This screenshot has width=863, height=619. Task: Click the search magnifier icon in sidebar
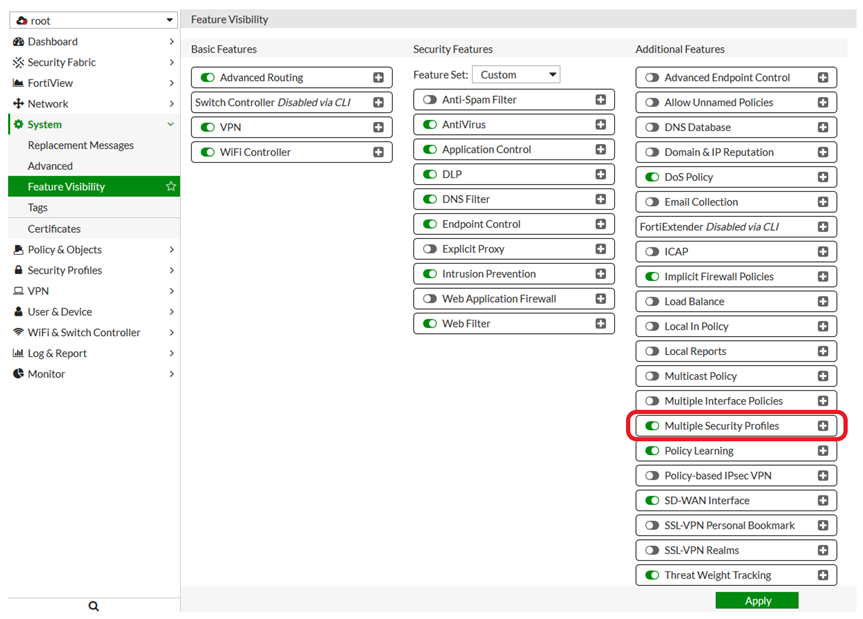tap(93, 606)
